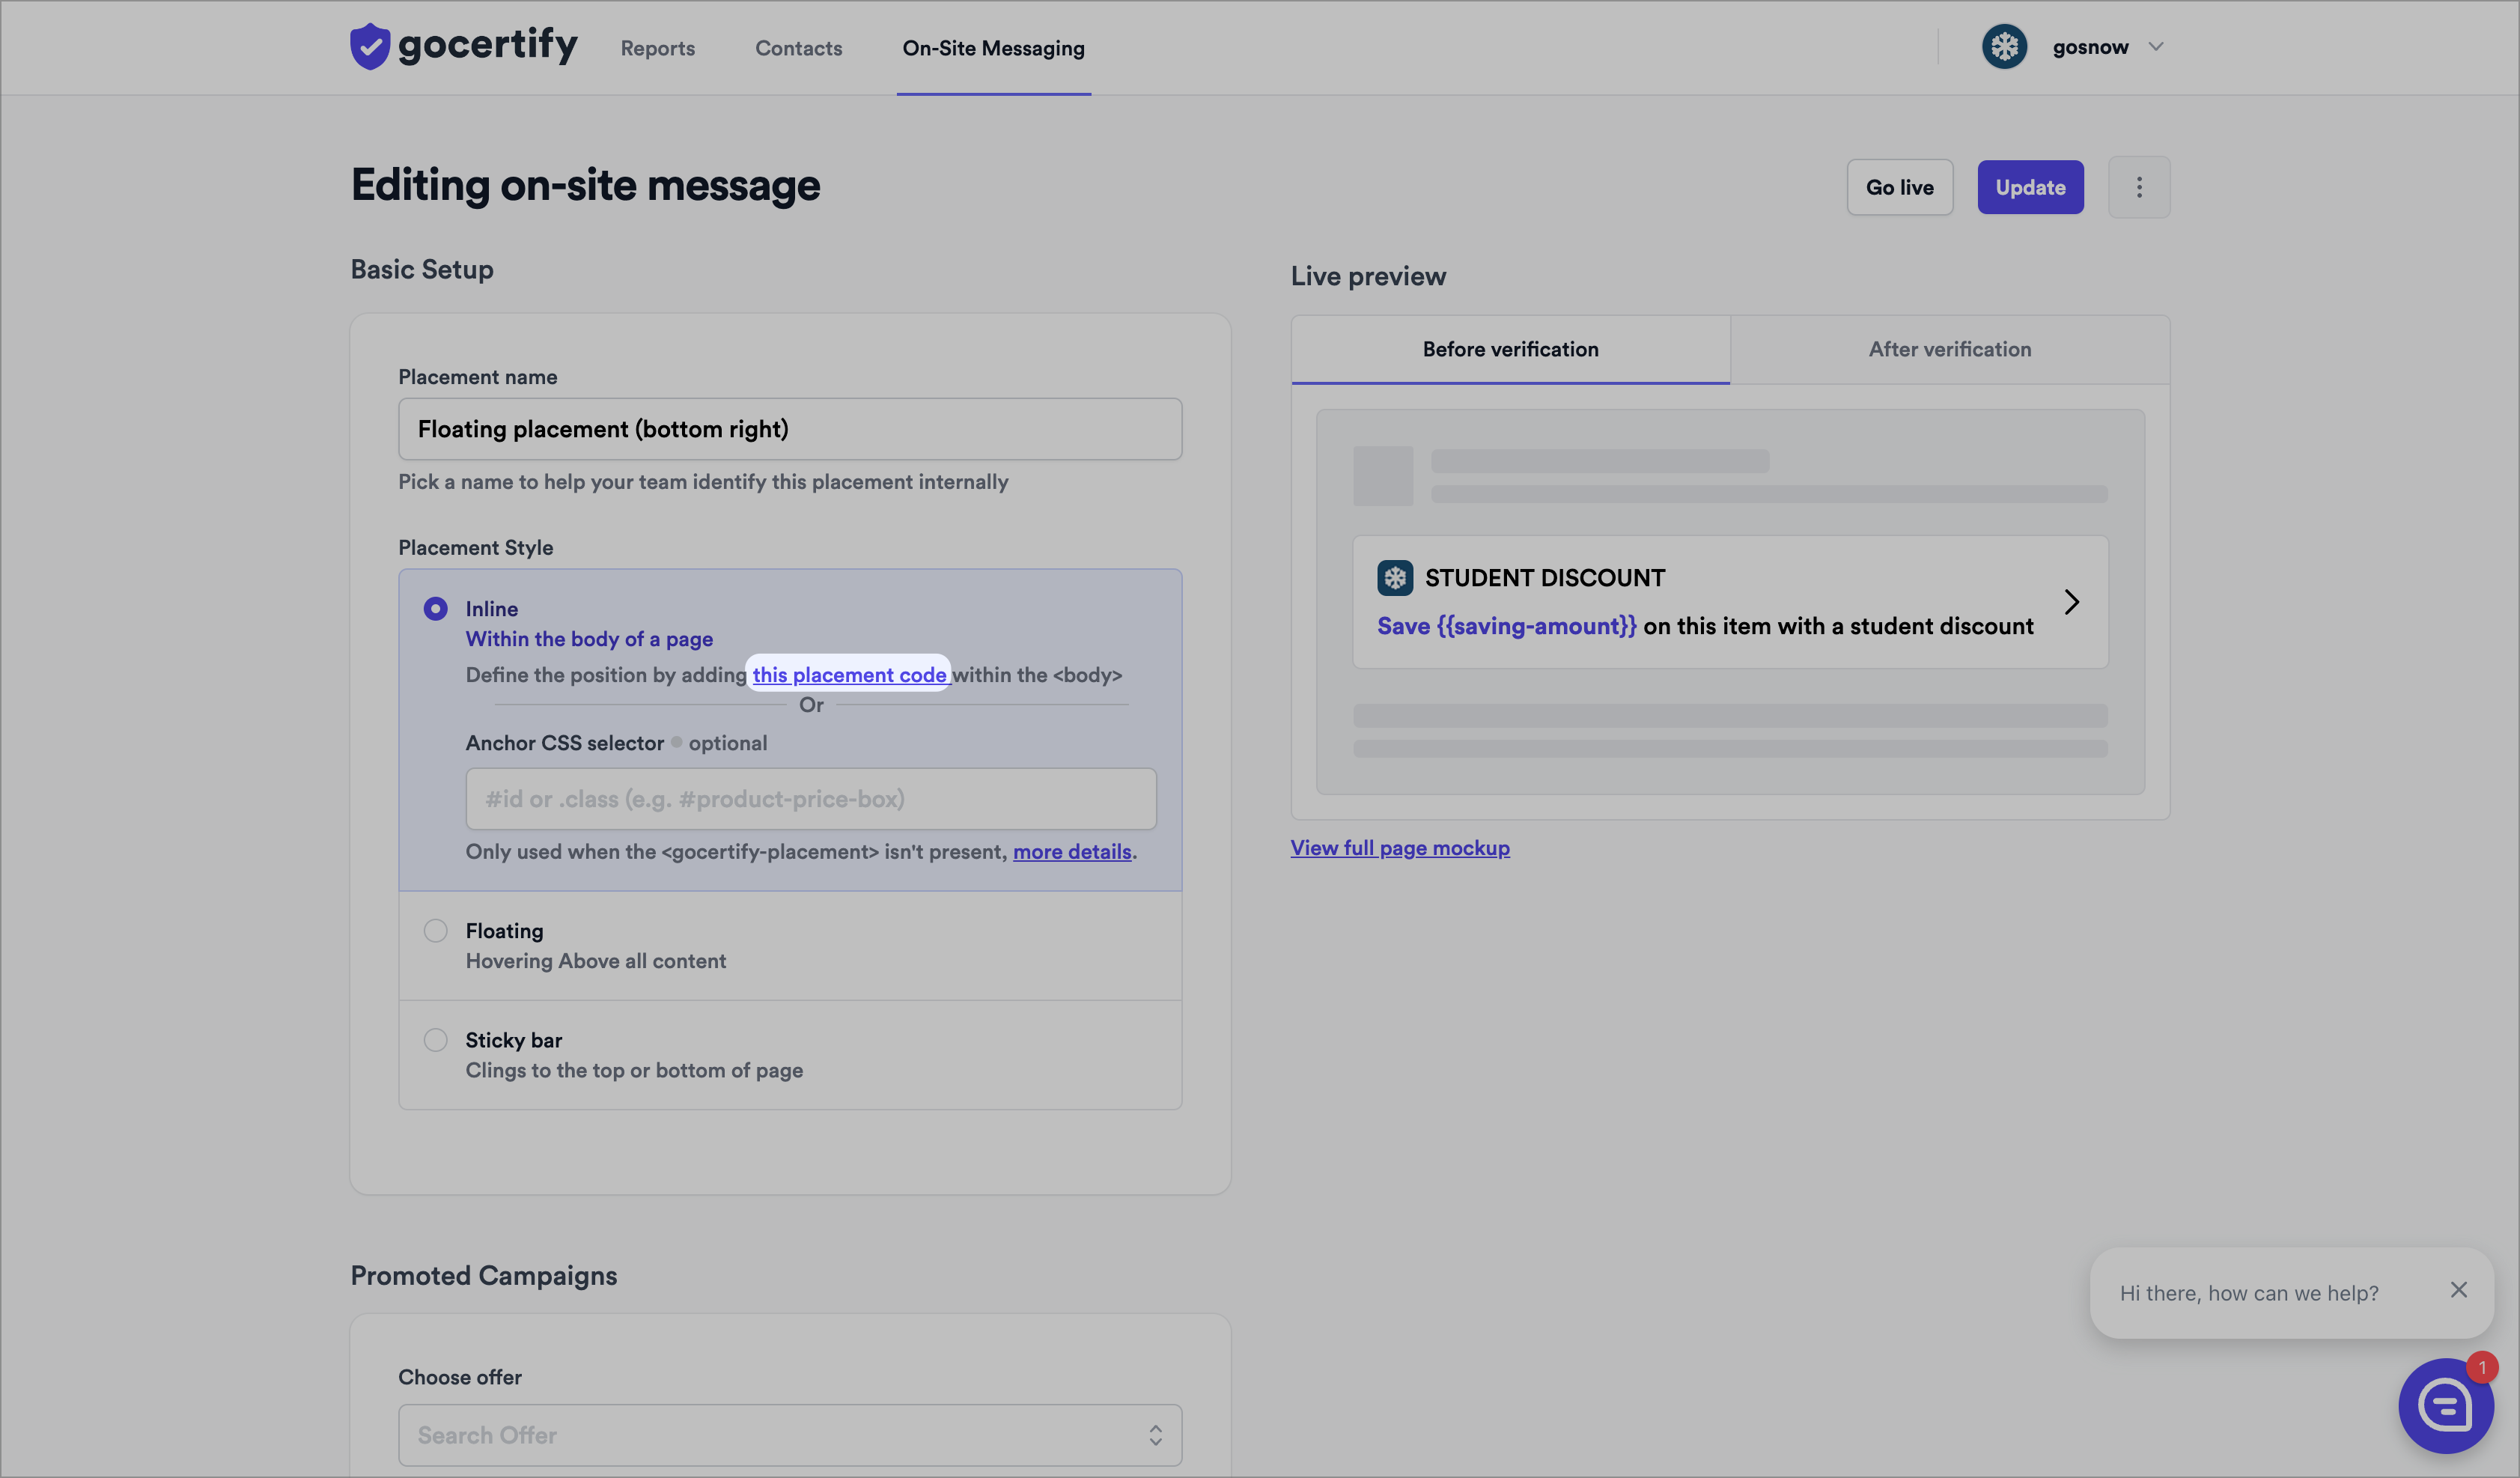
Task: Click the snowflake icon in the Student Discount preview
Action: coord(1394,578)
